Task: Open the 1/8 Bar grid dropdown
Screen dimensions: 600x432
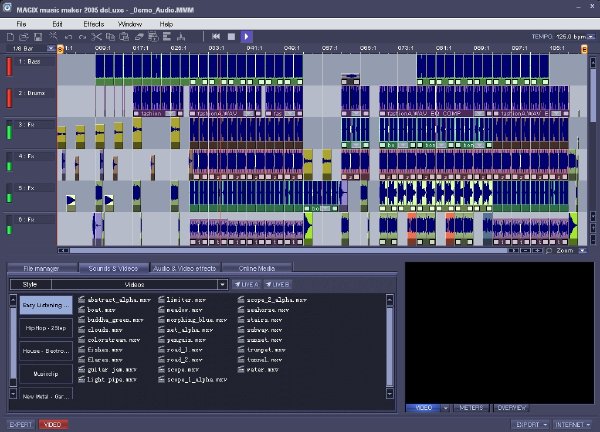Action: pos(51,49)
